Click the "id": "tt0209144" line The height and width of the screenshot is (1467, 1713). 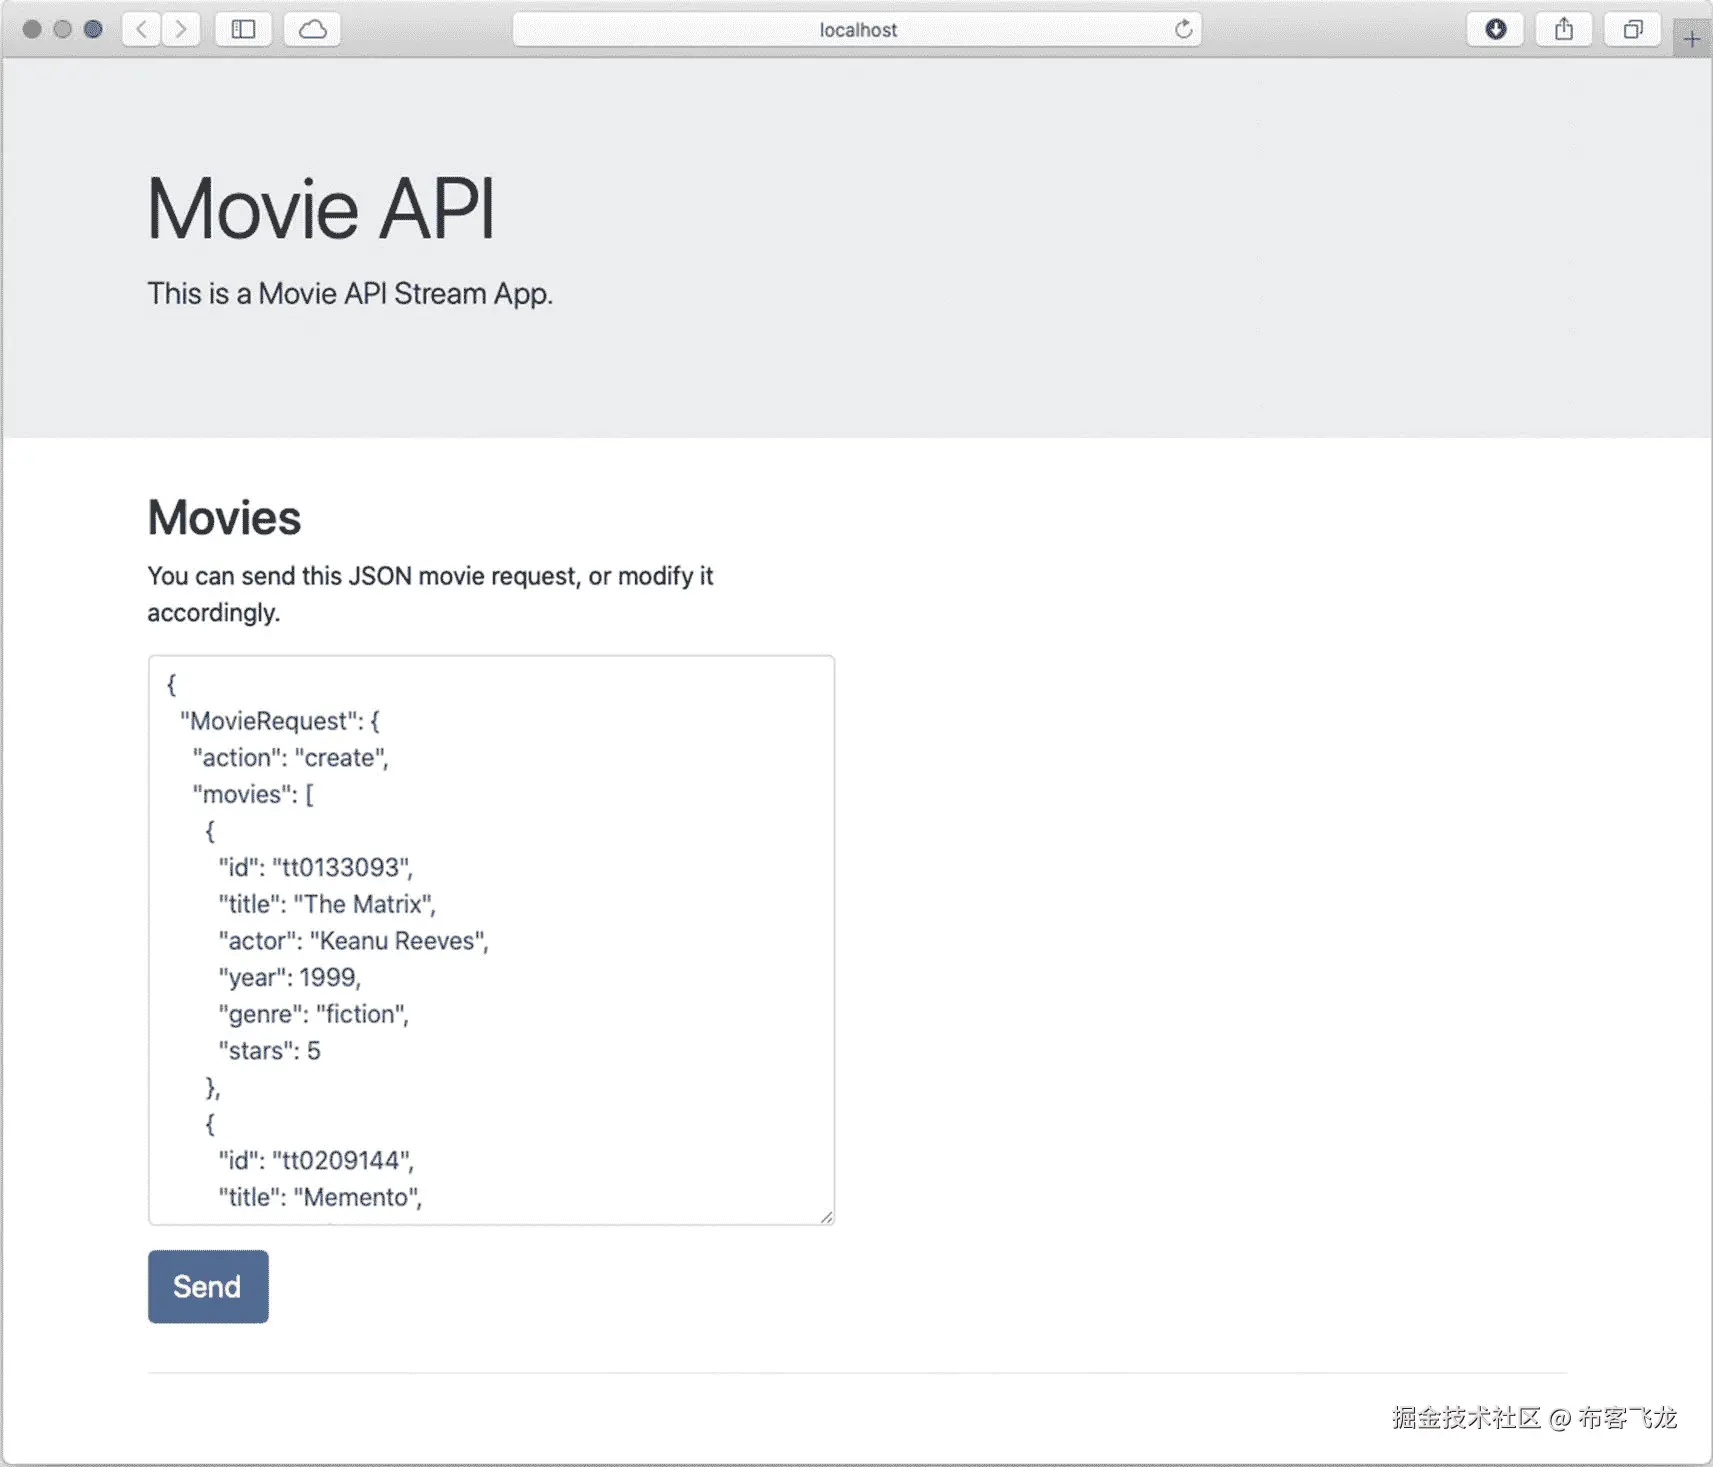(316, 1160)
